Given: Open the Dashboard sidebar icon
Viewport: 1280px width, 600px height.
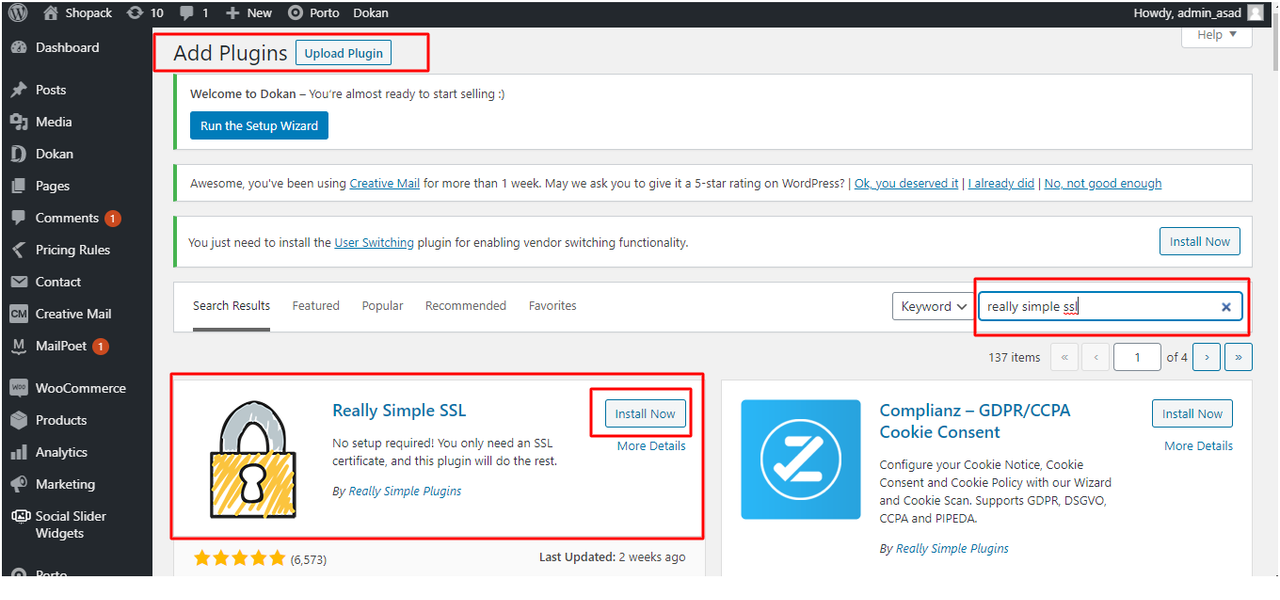Looking at the screenshot, I should click(x=19, y=47).
